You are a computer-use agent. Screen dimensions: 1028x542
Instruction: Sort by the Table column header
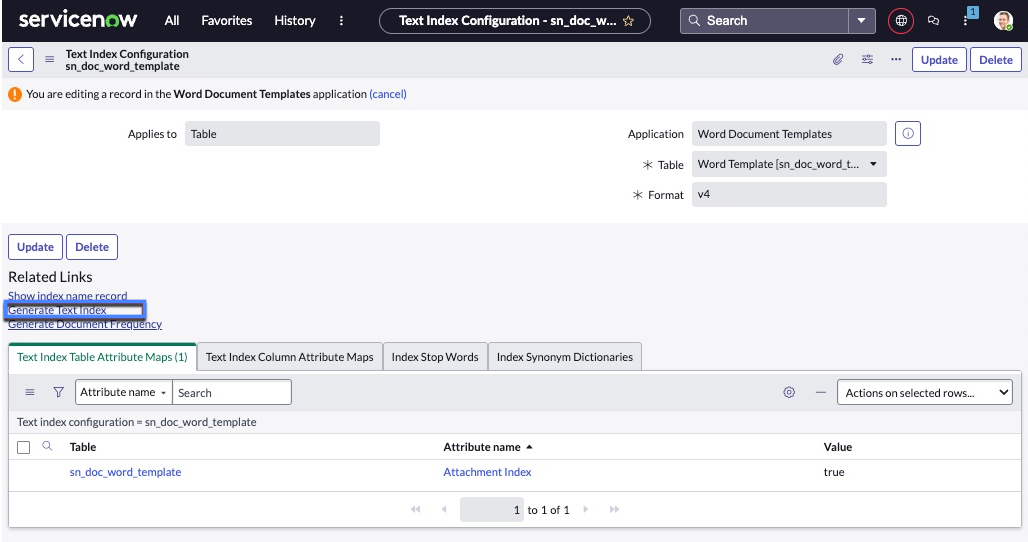[x=83, y=447]
